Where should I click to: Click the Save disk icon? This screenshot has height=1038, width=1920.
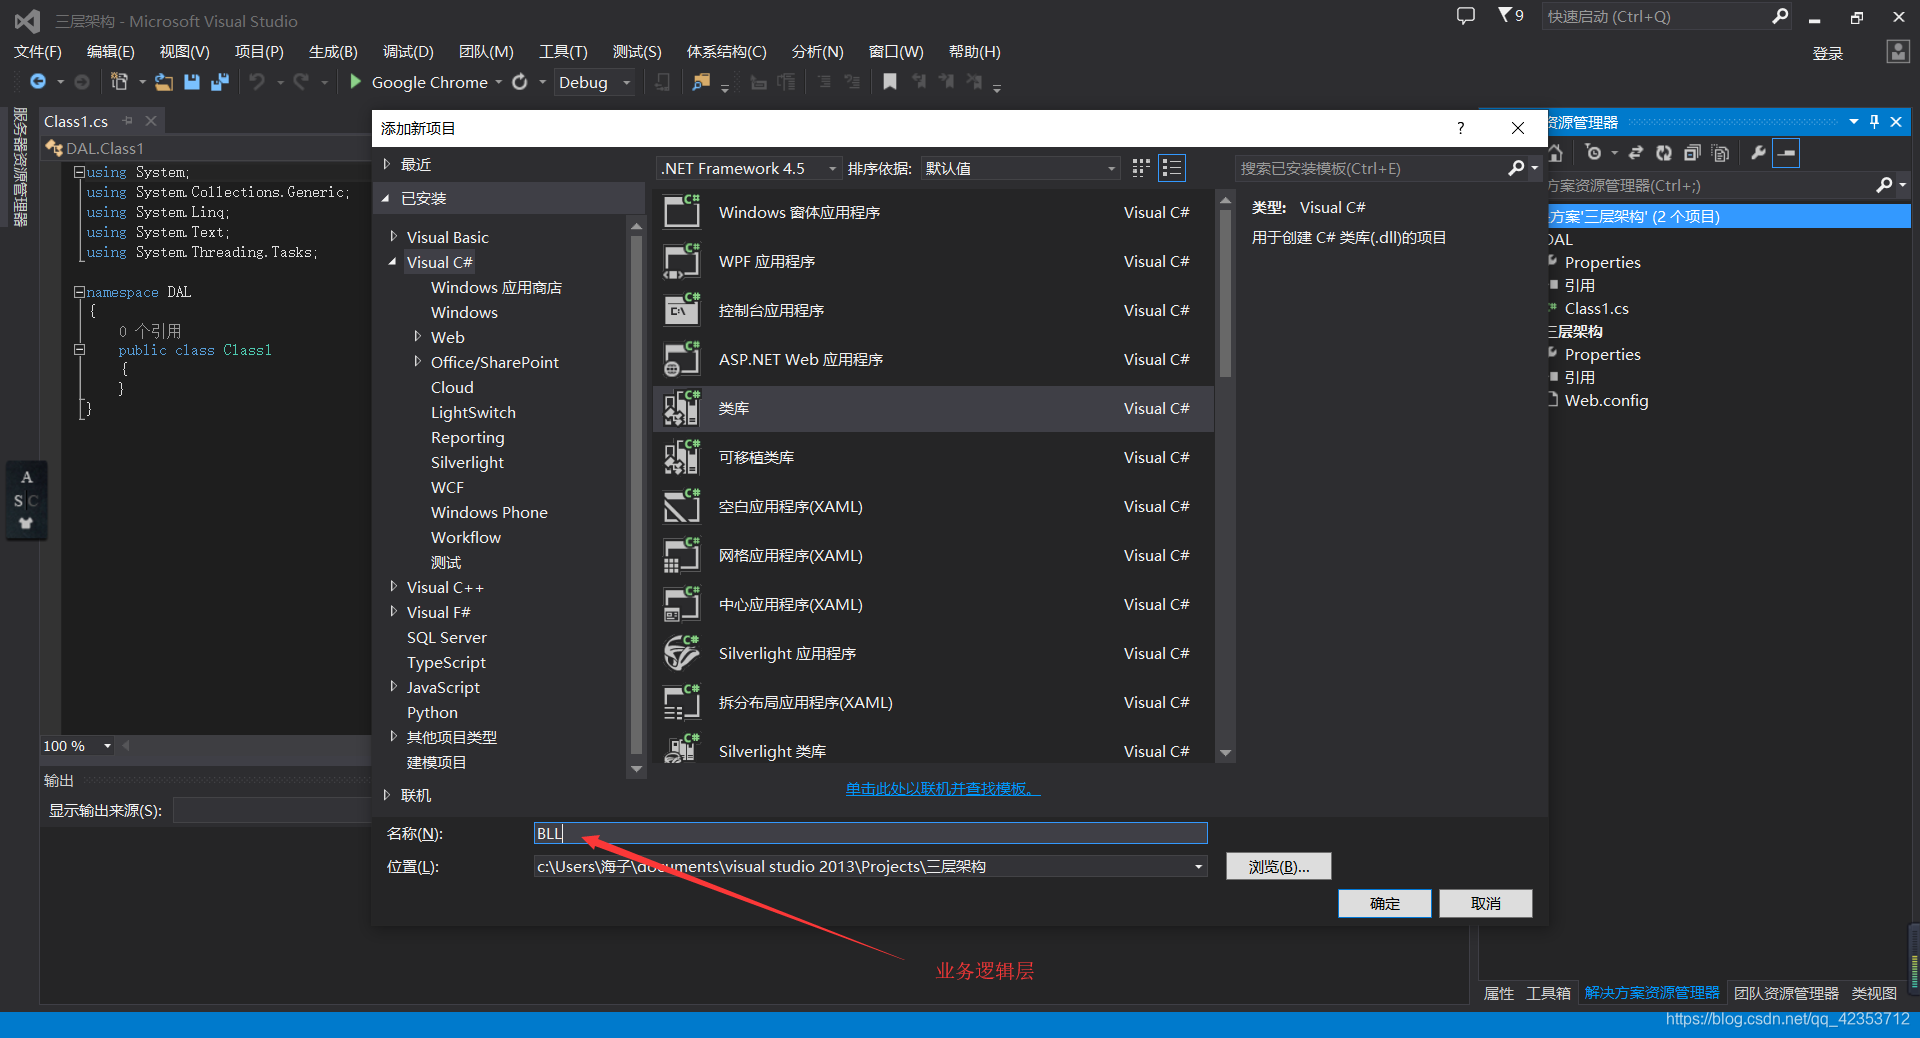tap(192, 82)
